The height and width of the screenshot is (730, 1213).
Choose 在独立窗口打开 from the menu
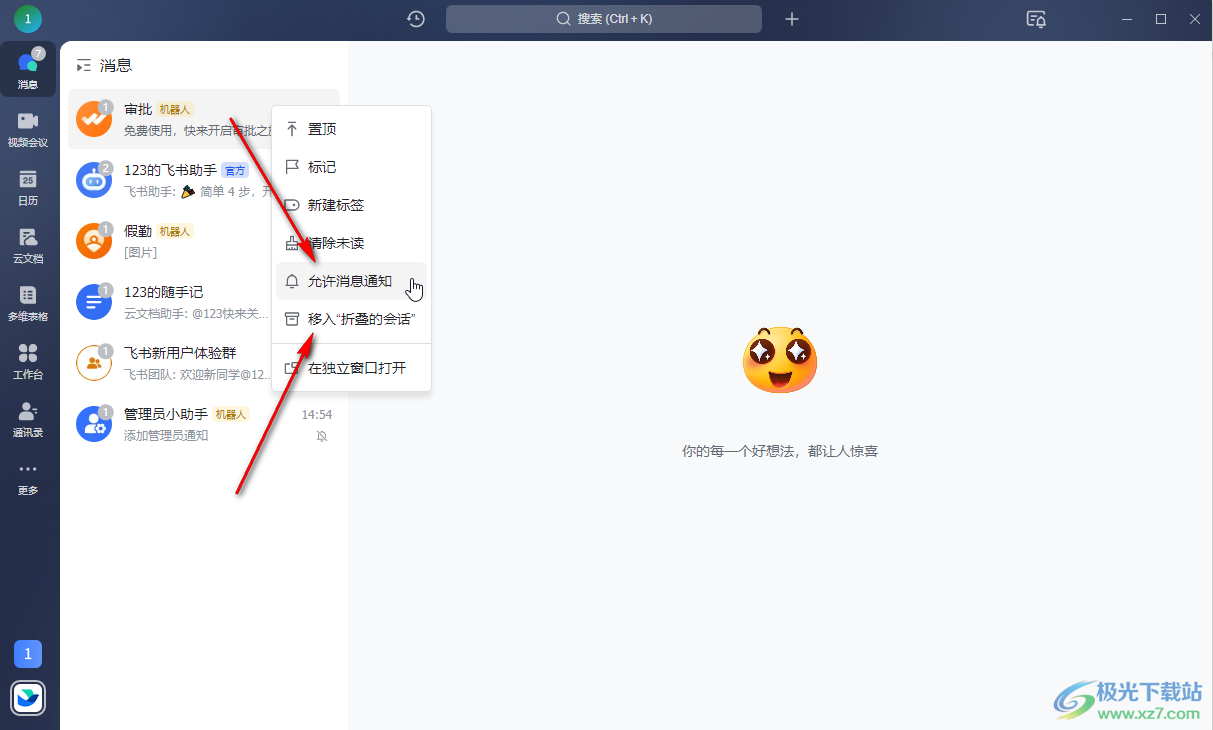click(x=351, y=368)
